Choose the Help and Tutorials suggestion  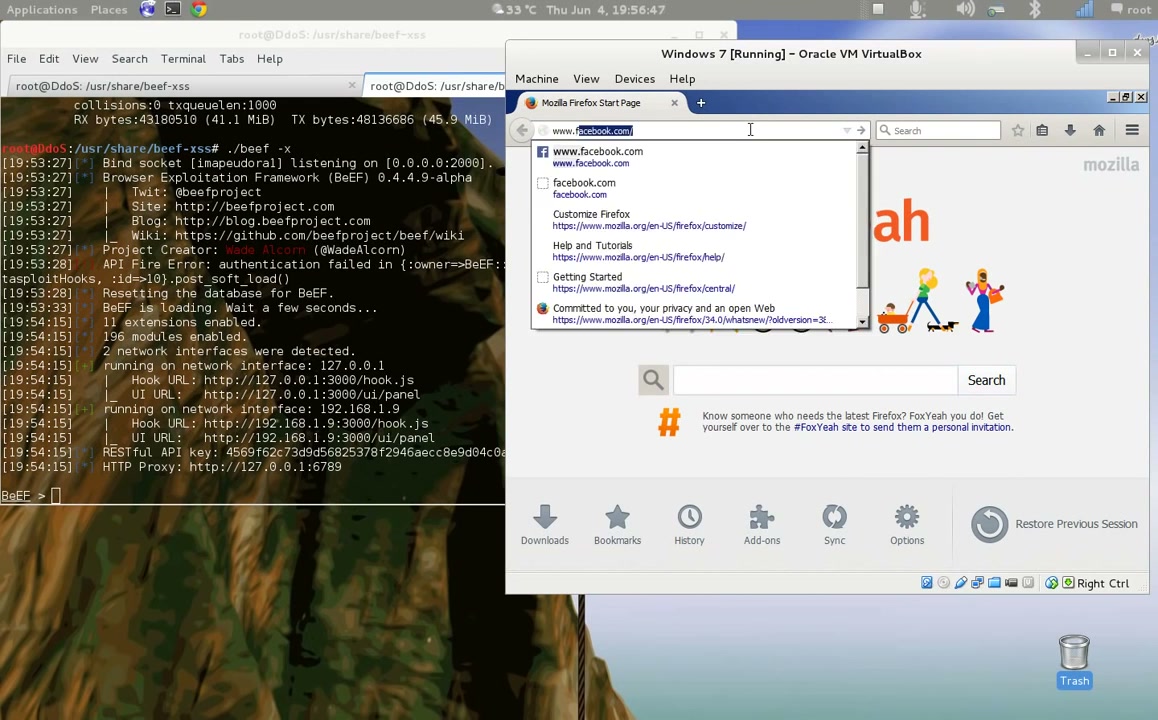click(695, 251)
